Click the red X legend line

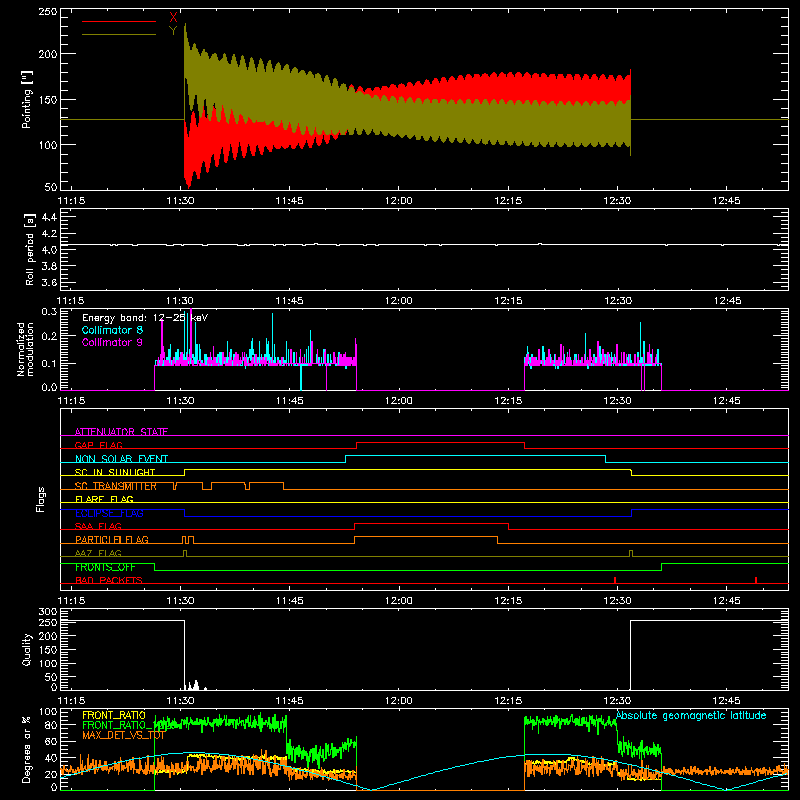[119, 21]
